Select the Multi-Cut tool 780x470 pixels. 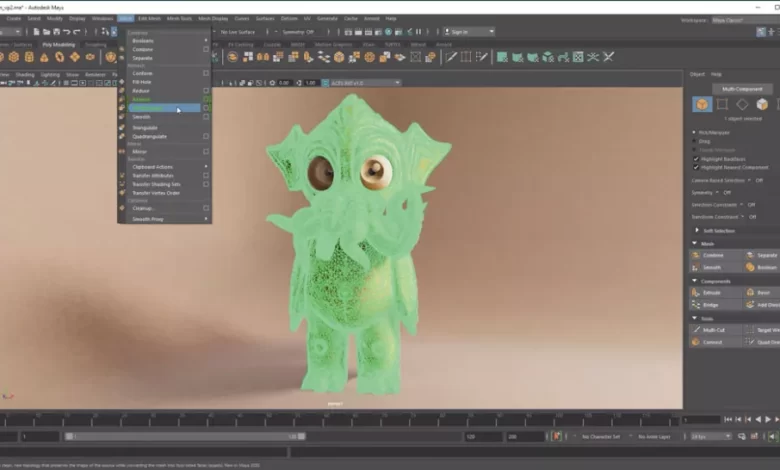pos(698,329)
